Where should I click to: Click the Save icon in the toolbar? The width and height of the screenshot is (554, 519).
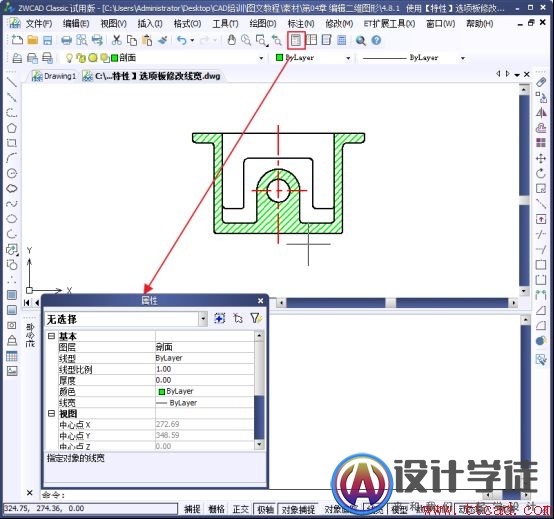tap(48, 40)
